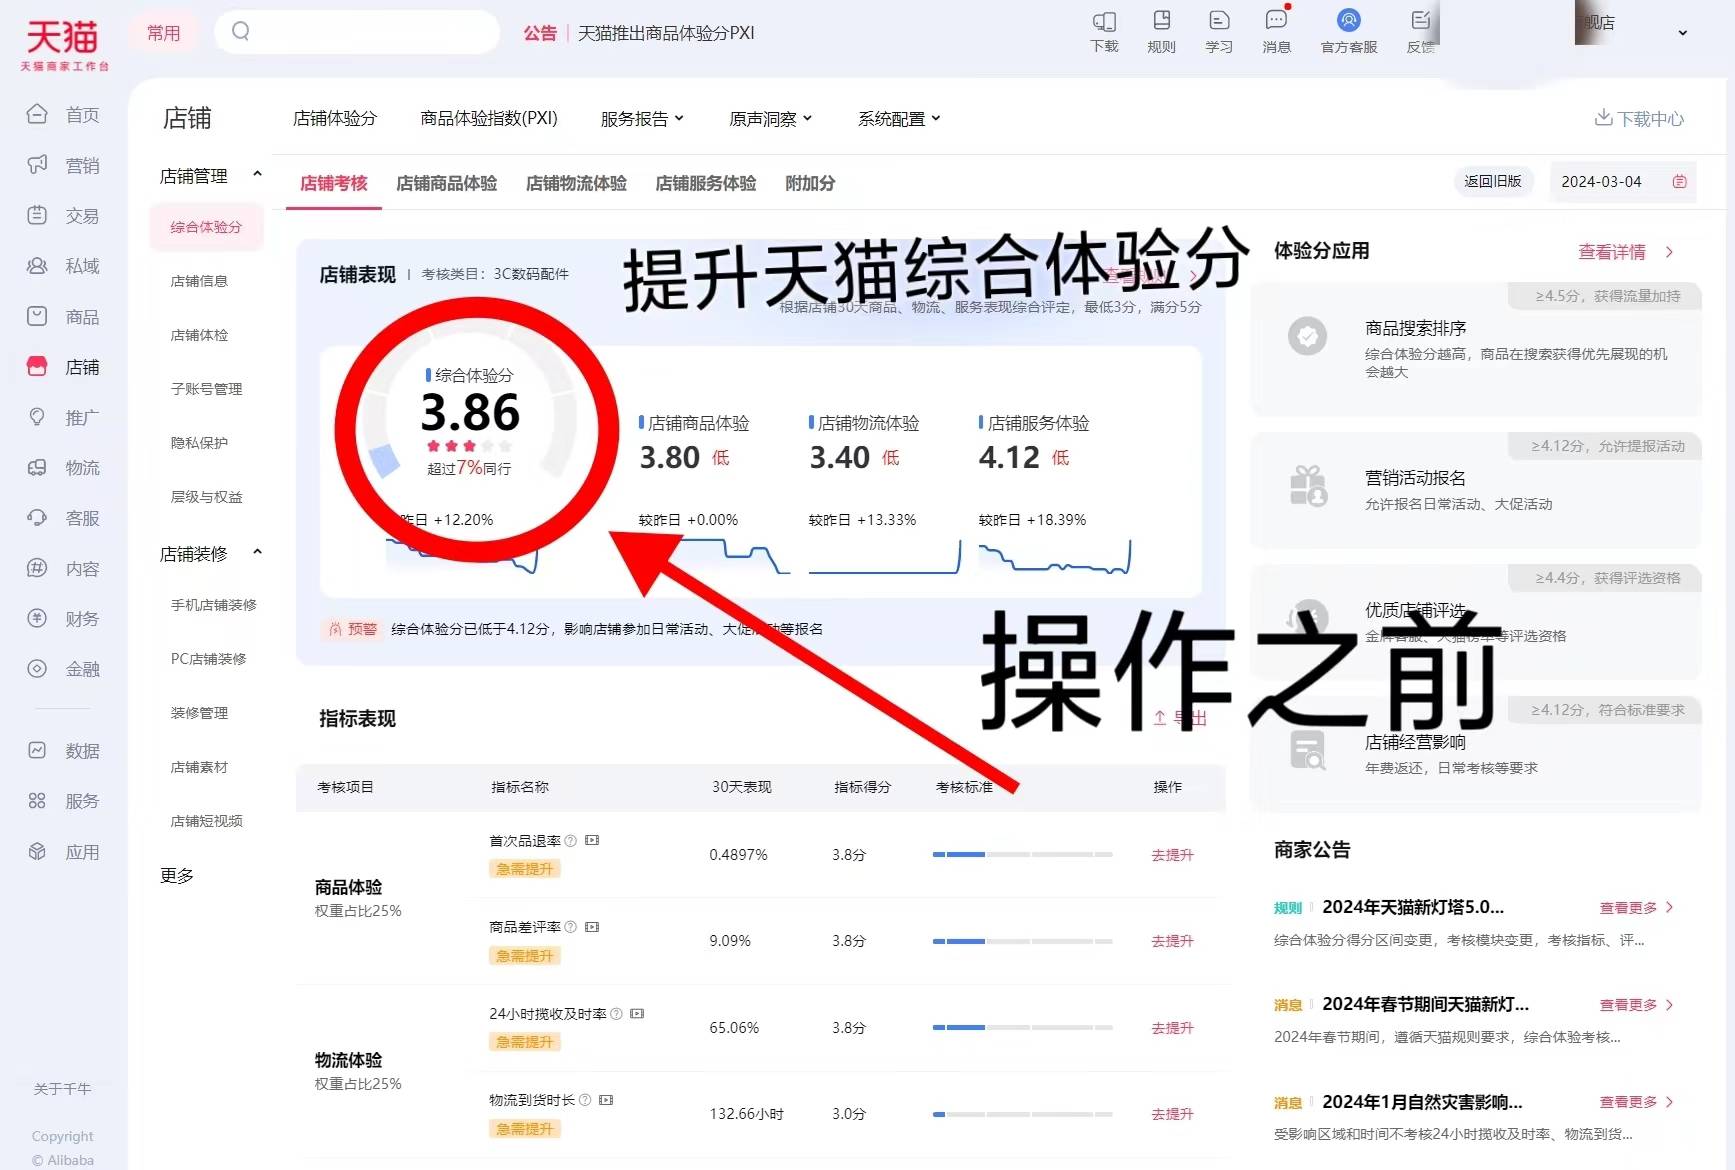Image resolution: width=1735 pixels, height=1170 pixels.
Task: Open the 规则 rules icon
Action: (1161, 22)
